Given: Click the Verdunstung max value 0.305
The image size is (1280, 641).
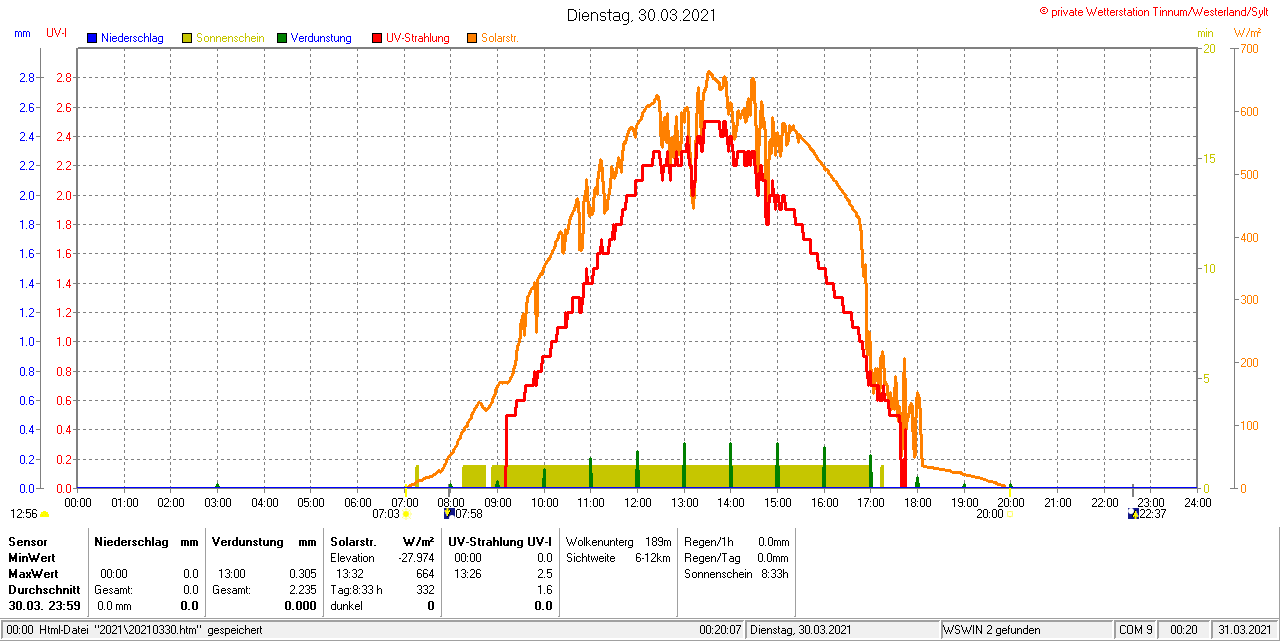Looking at the screenshot, I should point(301,574).
